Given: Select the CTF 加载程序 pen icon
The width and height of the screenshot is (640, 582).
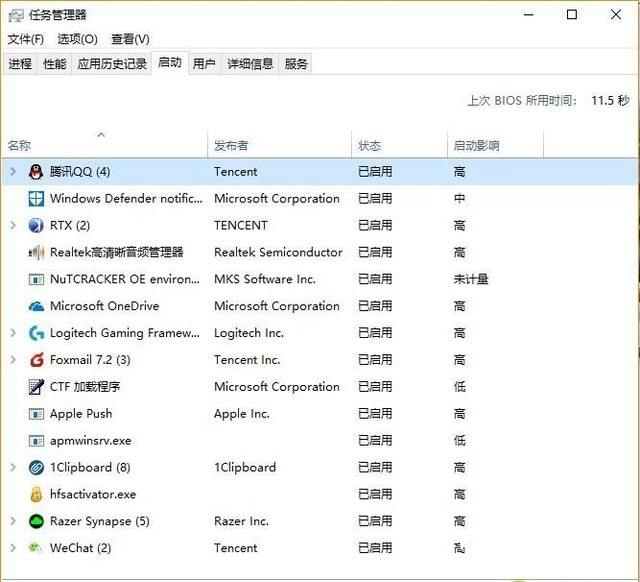Looking at the screenshot, I should tap(36, 387).
